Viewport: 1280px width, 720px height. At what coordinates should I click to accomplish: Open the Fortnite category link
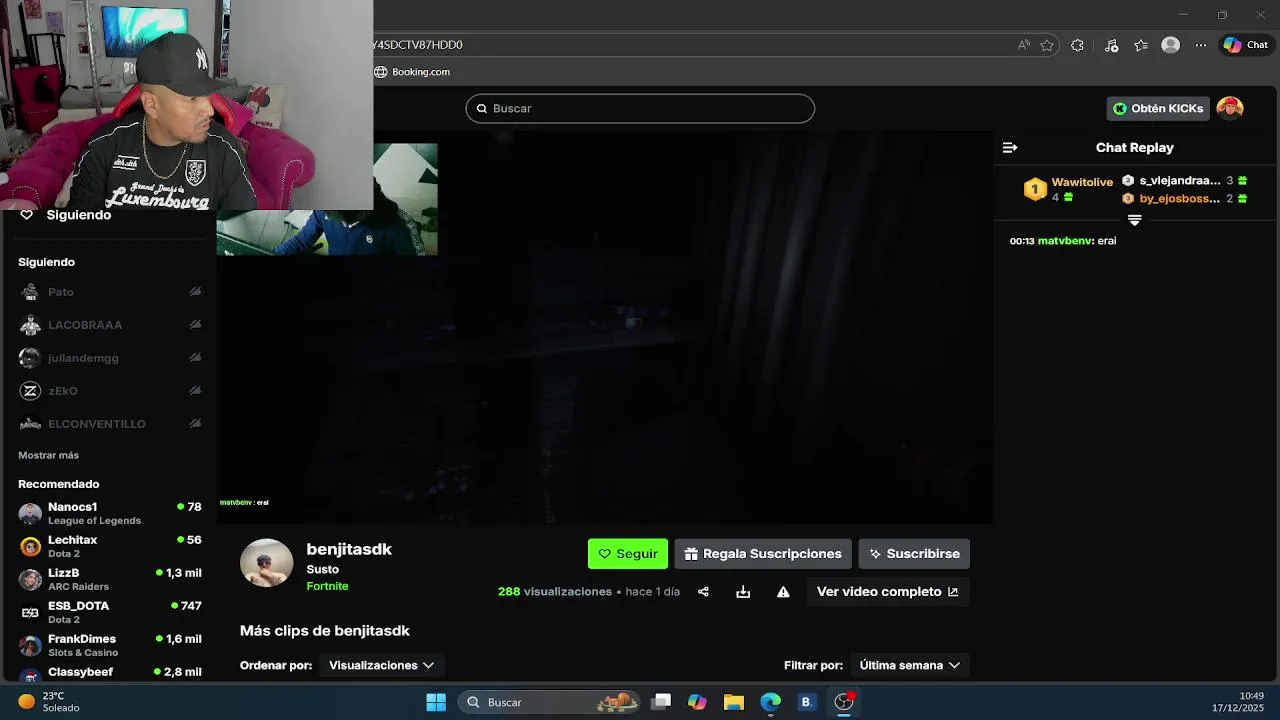tap(327, 586)
